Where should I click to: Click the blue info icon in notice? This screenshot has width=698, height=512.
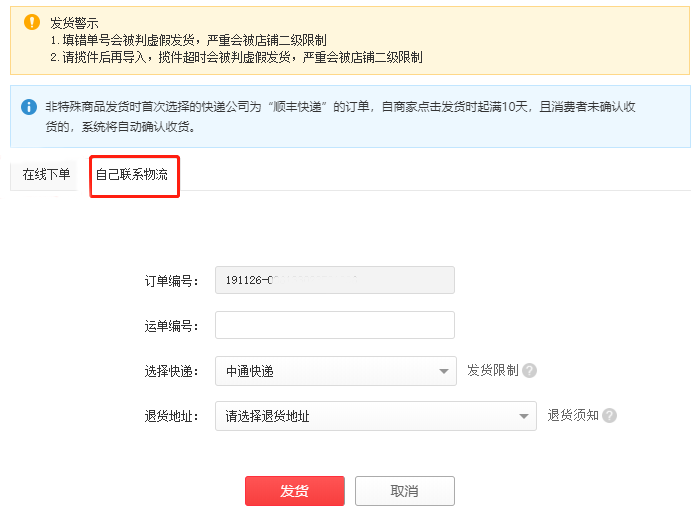[x=29, y=106]
